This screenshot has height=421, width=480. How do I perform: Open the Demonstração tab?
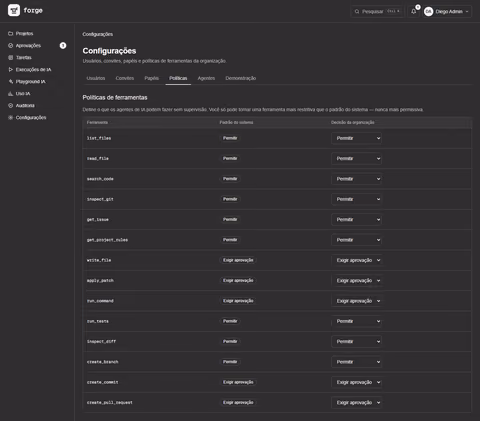241,78
